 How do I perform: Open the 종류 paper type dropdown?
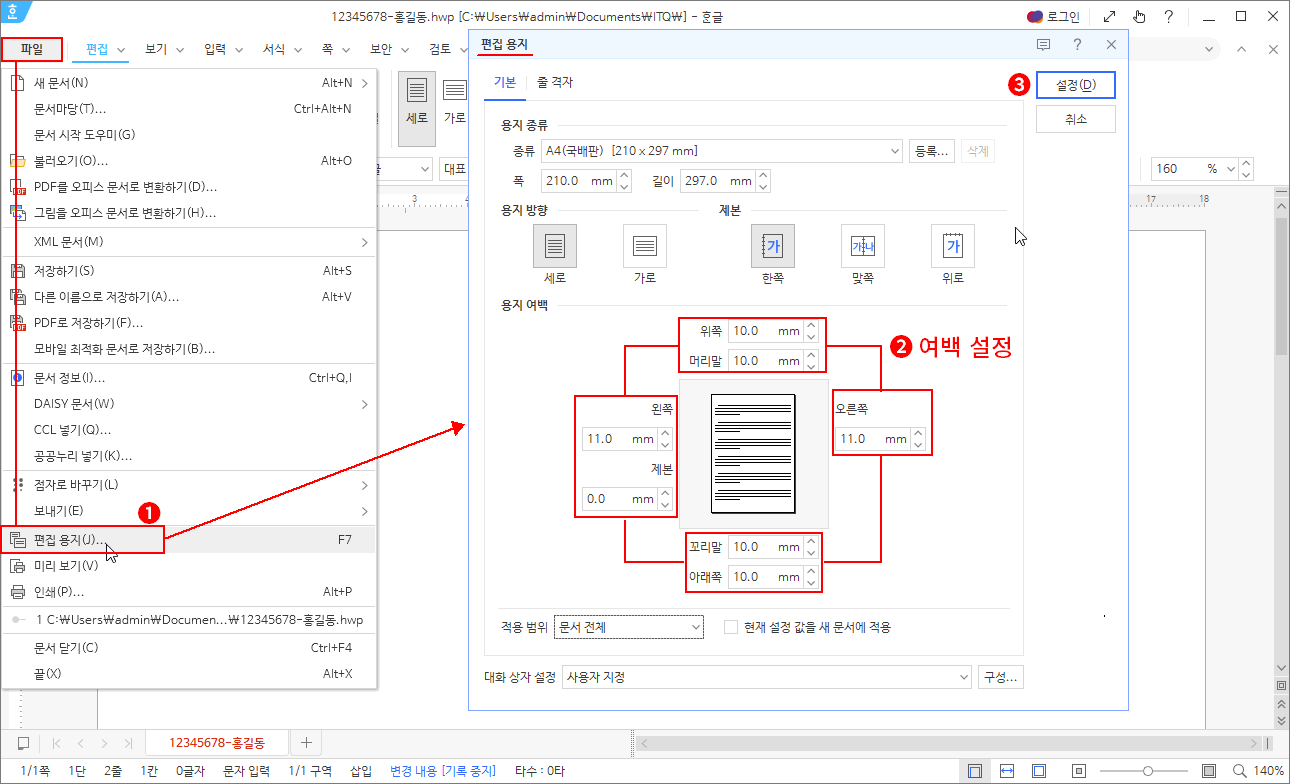pyautogui.click(x=721, y=151)
